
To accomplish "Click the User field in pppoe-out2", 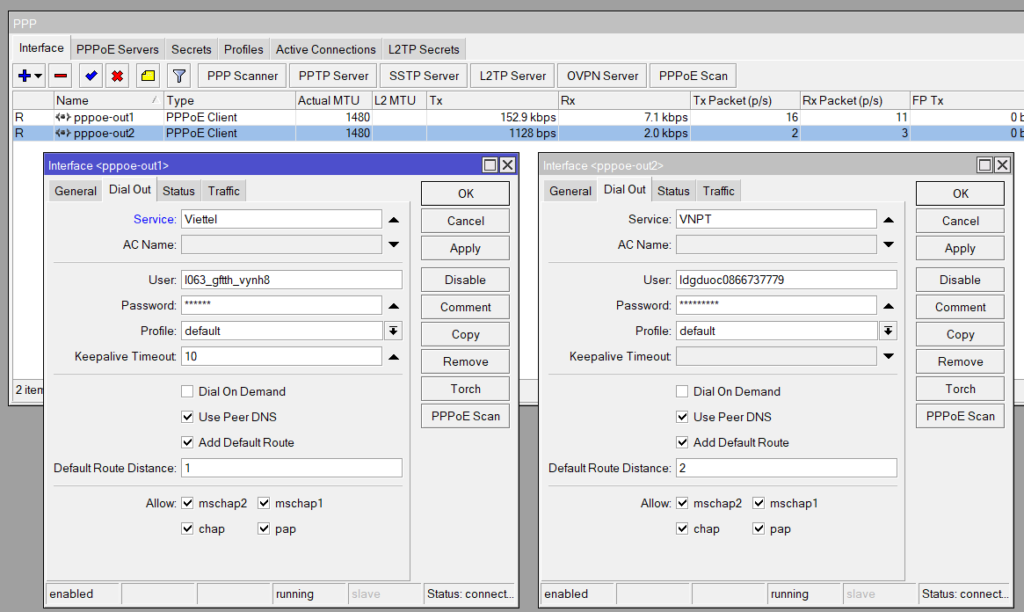I will coord(786,280).
